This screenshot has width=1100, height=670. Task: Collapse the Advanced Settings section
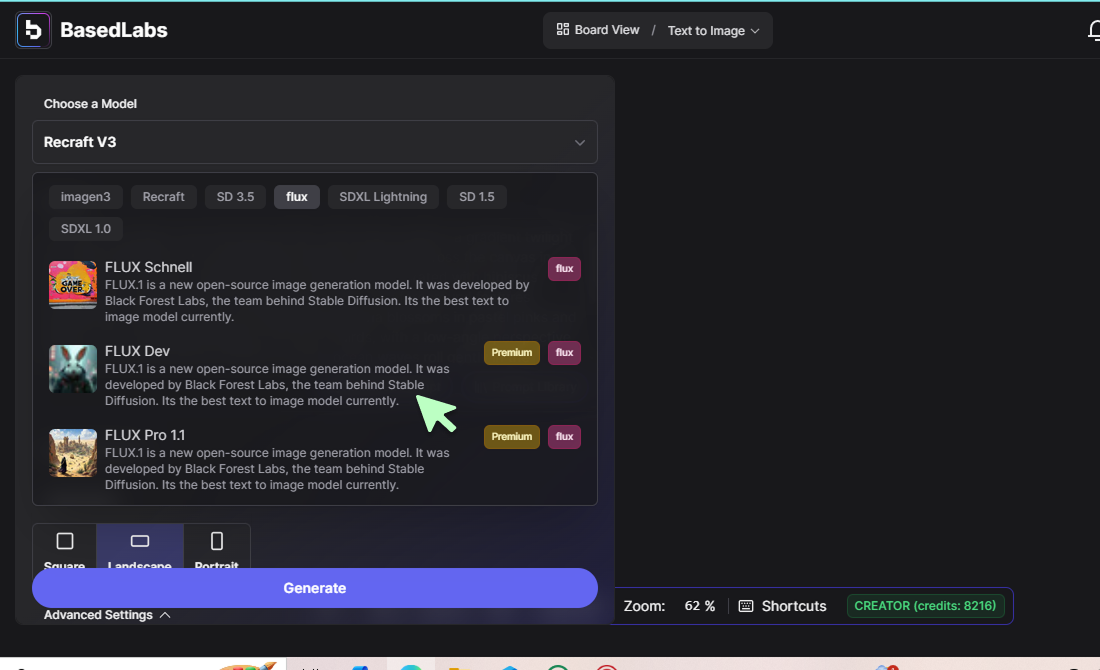click(107, 615)
